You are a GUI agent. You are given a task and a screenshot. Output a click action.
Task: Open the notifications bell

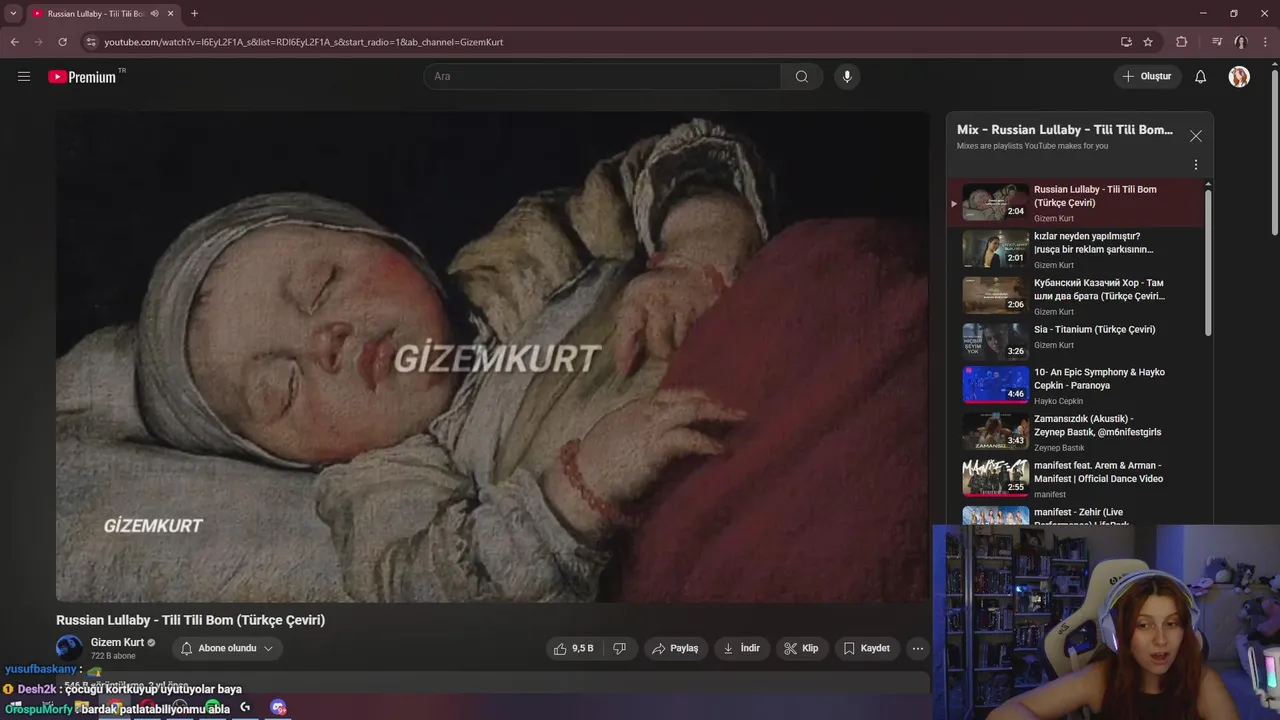point(1201,76)
